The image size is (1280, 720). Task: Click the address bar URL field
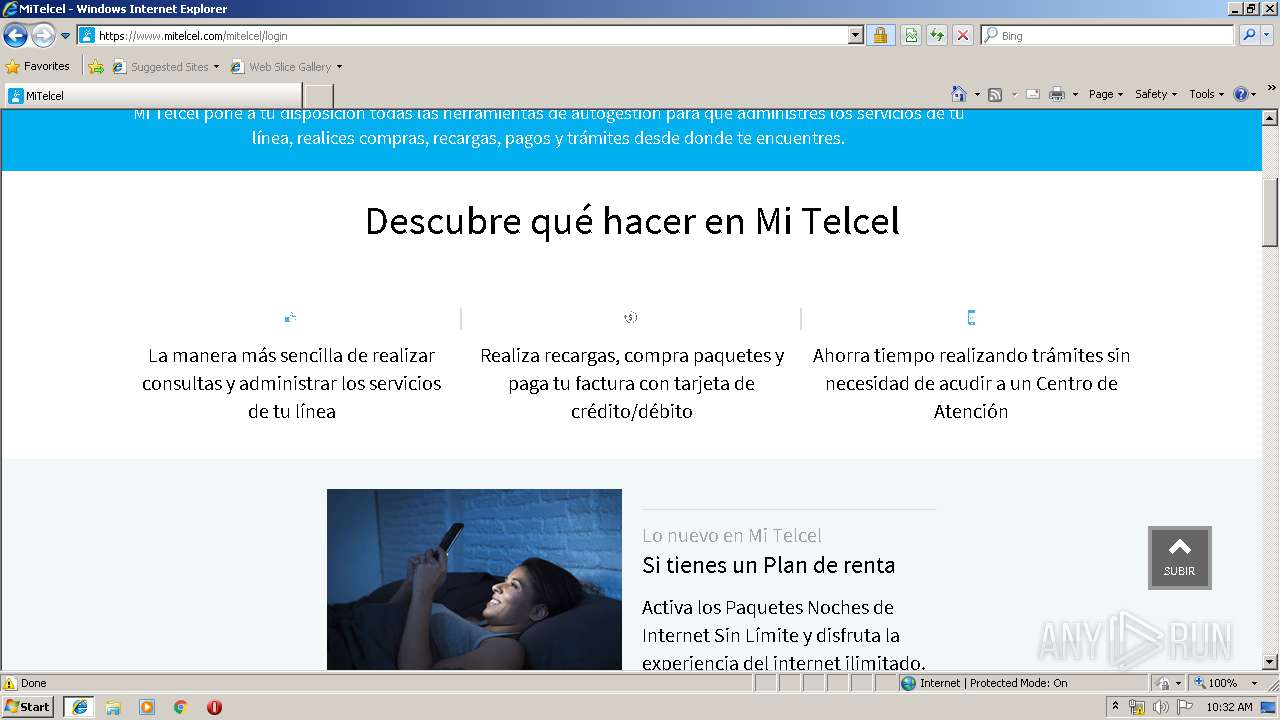463,35
